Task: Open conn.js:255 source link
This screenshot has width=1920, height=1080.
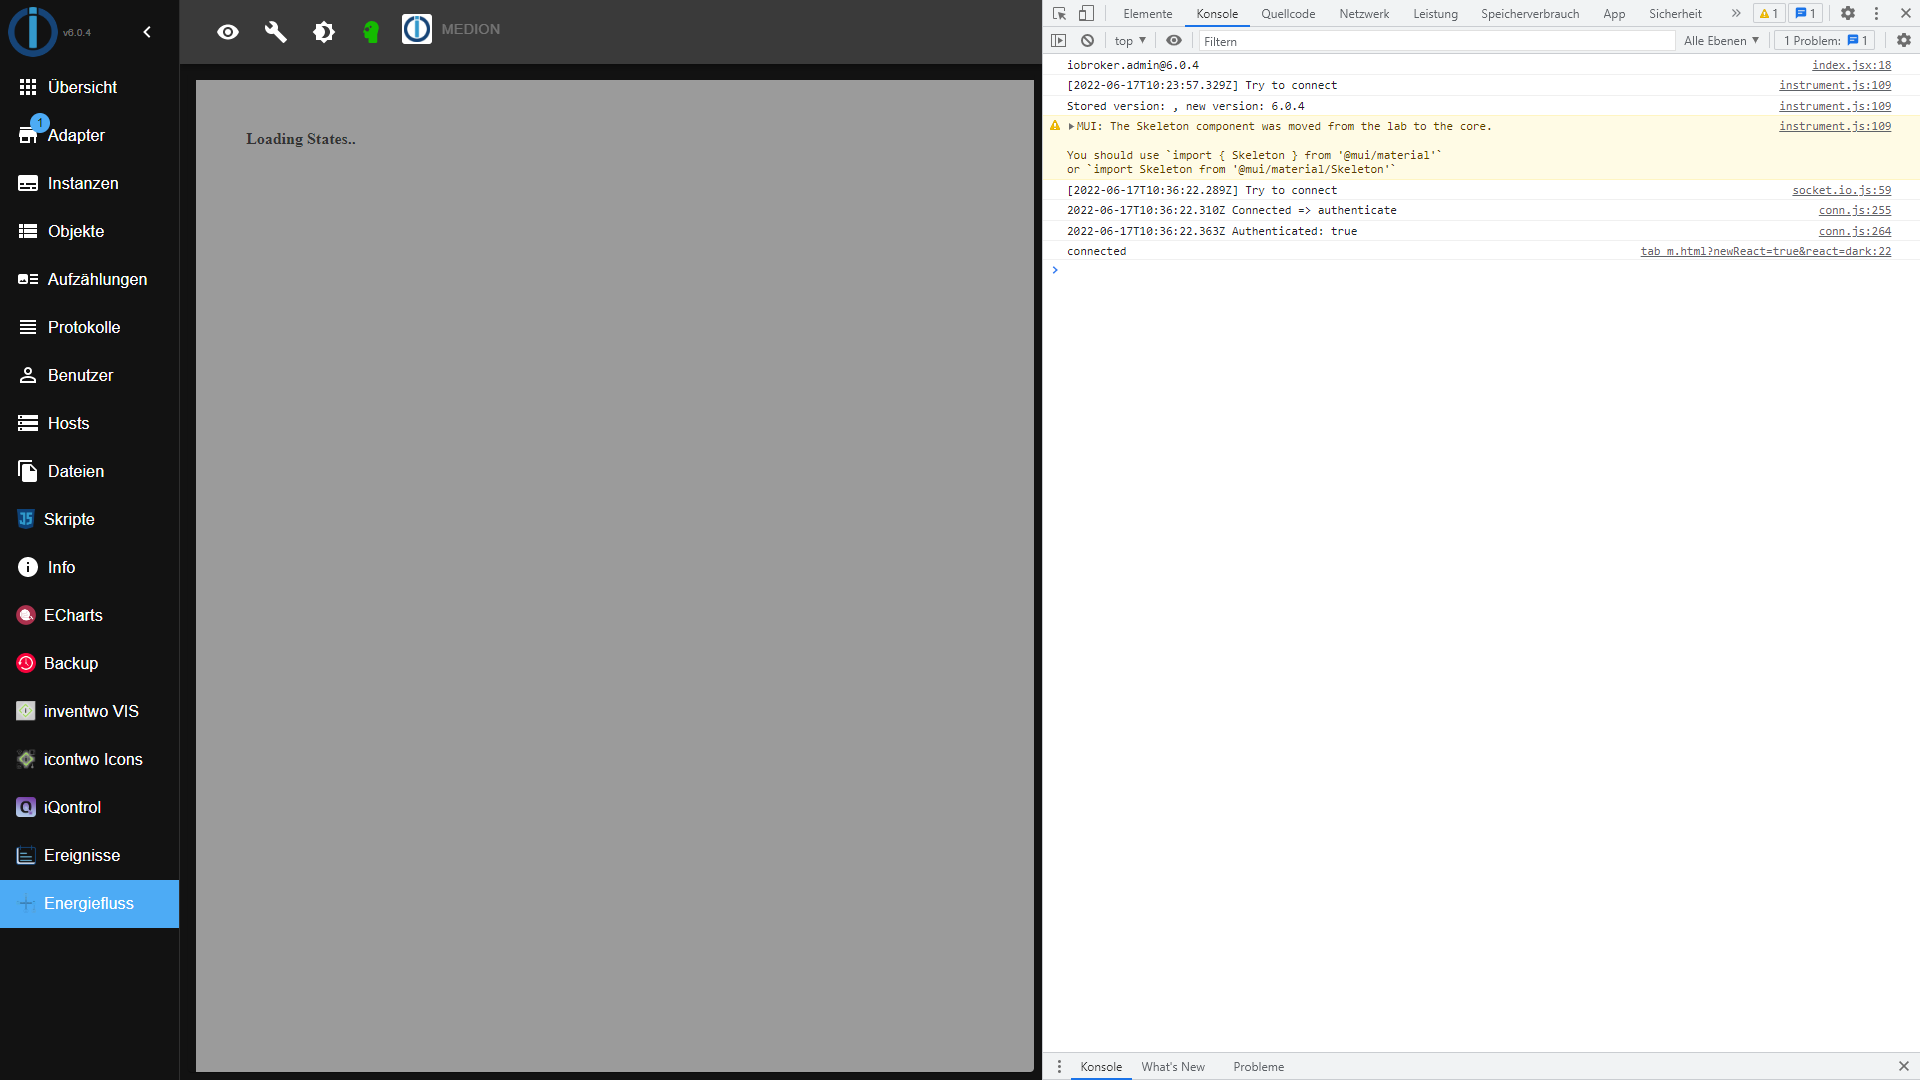Action: tap(1855, 210)
